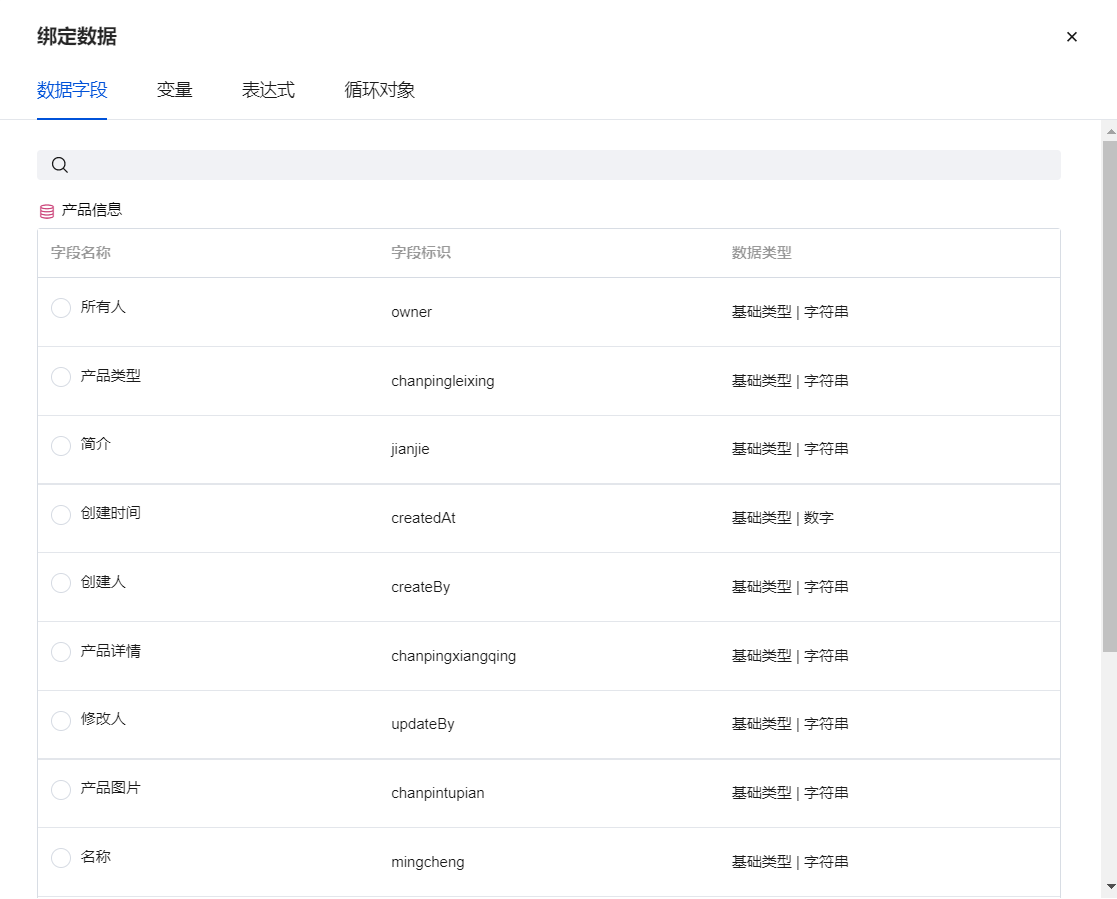Click the 创建时间 field name
1117x899 pixels.
(x=110, y=513)
